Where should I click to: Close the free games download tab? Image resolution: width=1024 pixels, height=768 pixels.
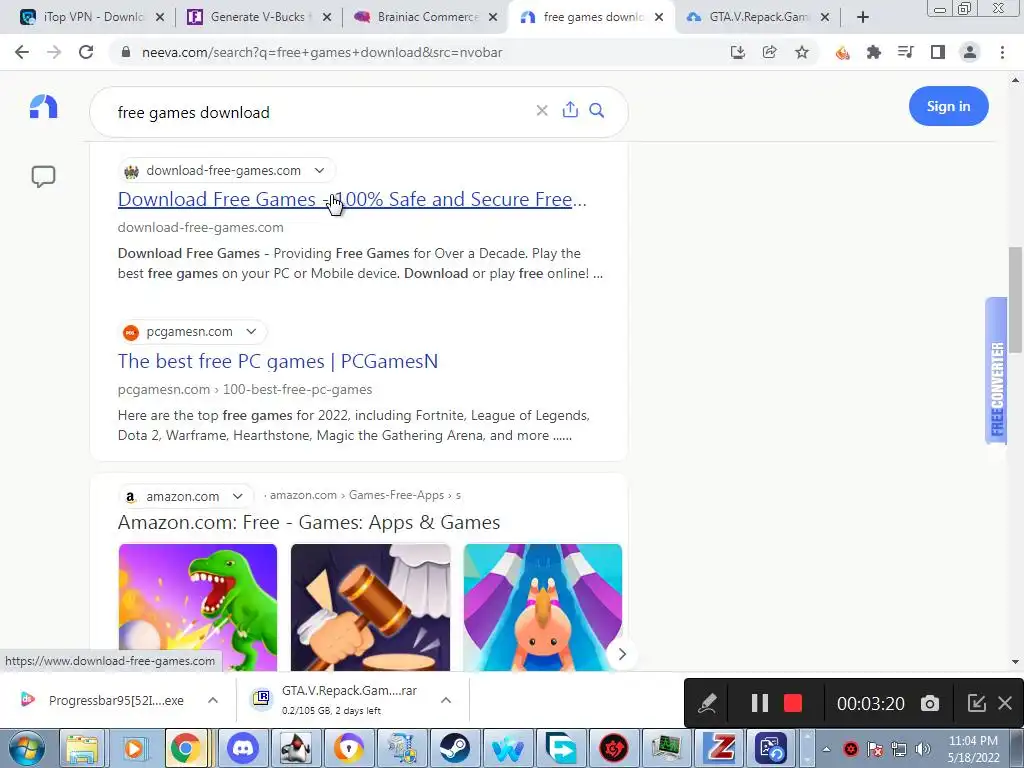click(659, 17)
